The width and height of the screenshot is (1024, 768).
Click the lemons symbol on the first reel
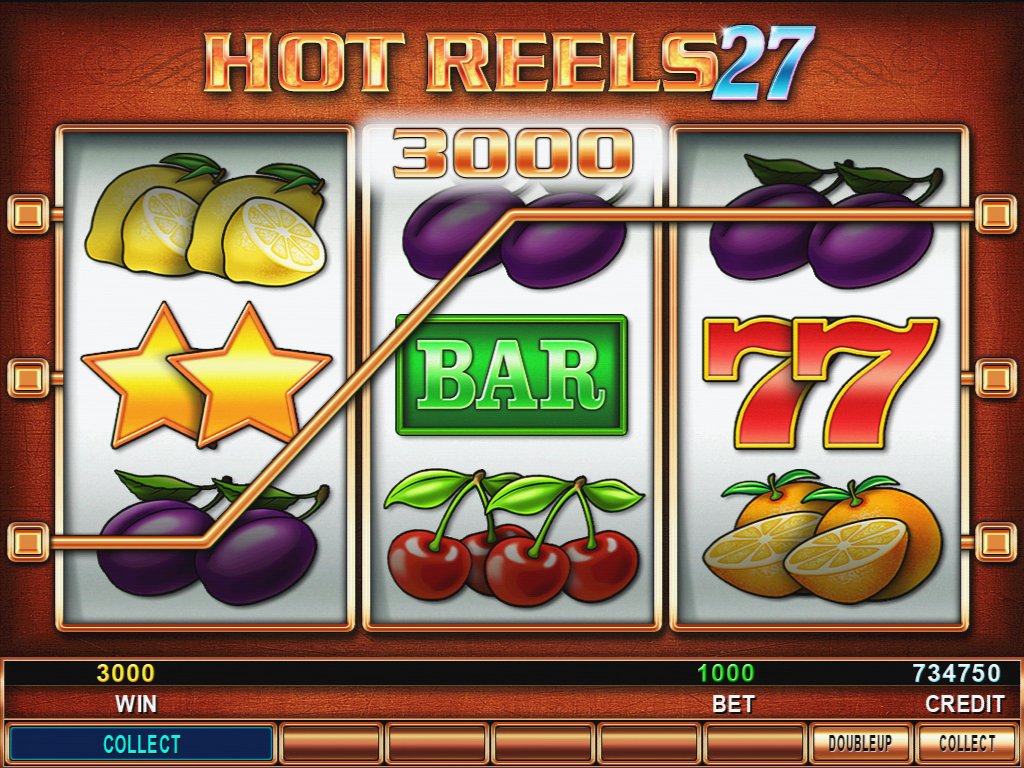pos(206,219)
